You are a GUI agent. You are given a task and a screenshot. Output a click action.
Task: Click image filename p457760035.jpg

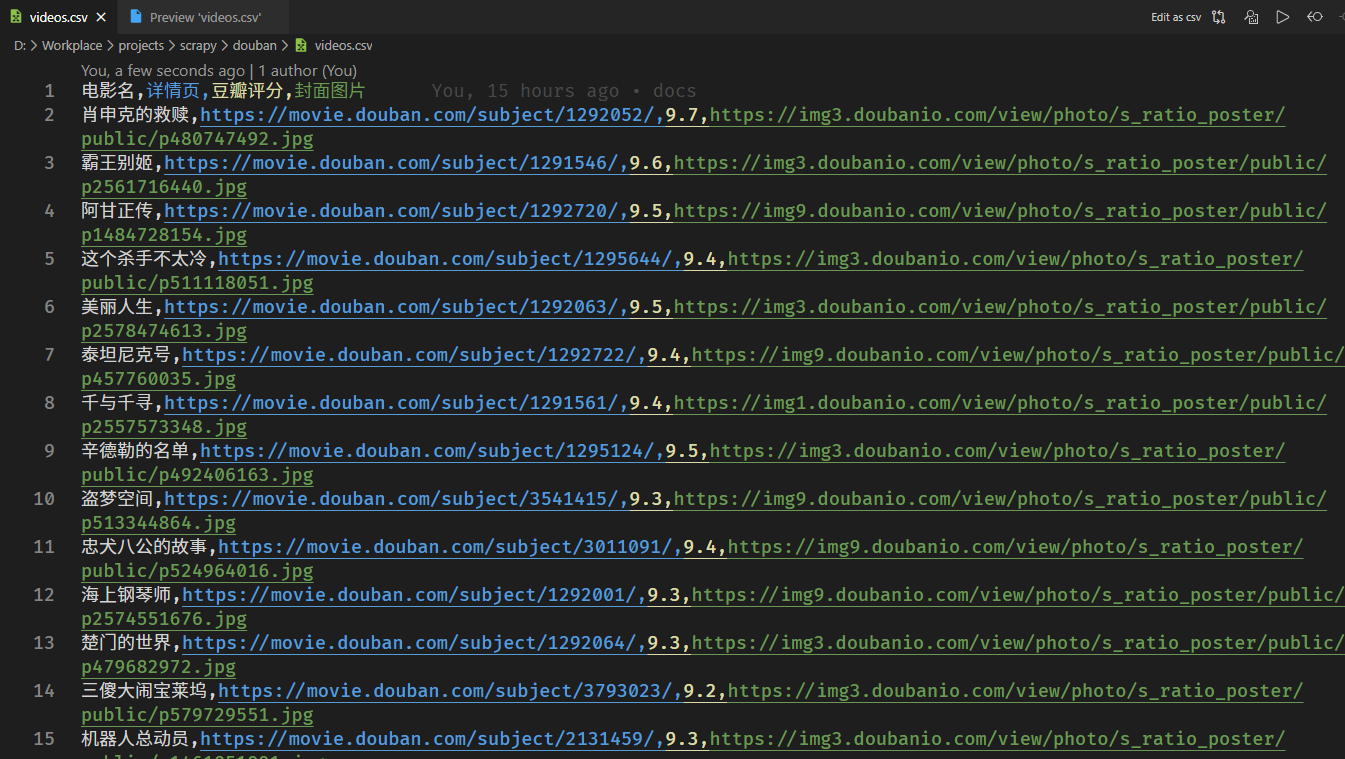(x=158, y=379)
